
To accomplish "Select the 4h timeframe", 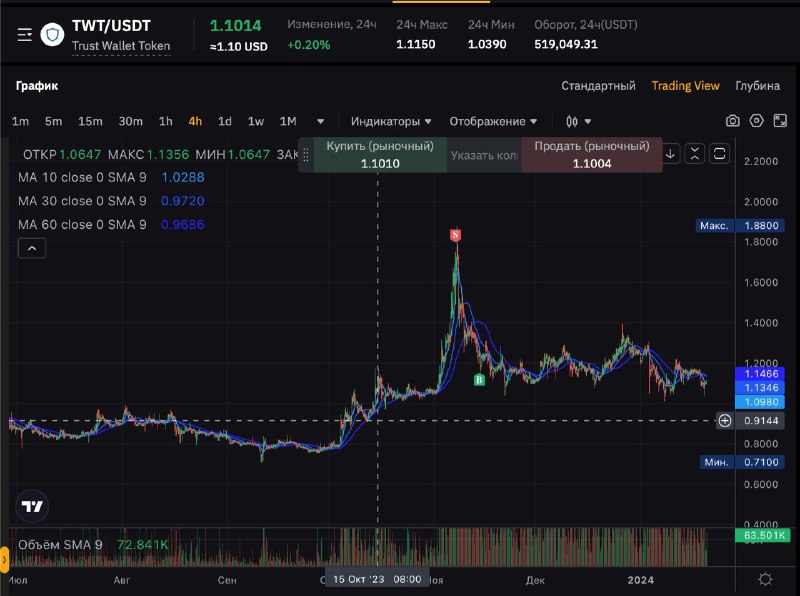I will click(195, 121).
